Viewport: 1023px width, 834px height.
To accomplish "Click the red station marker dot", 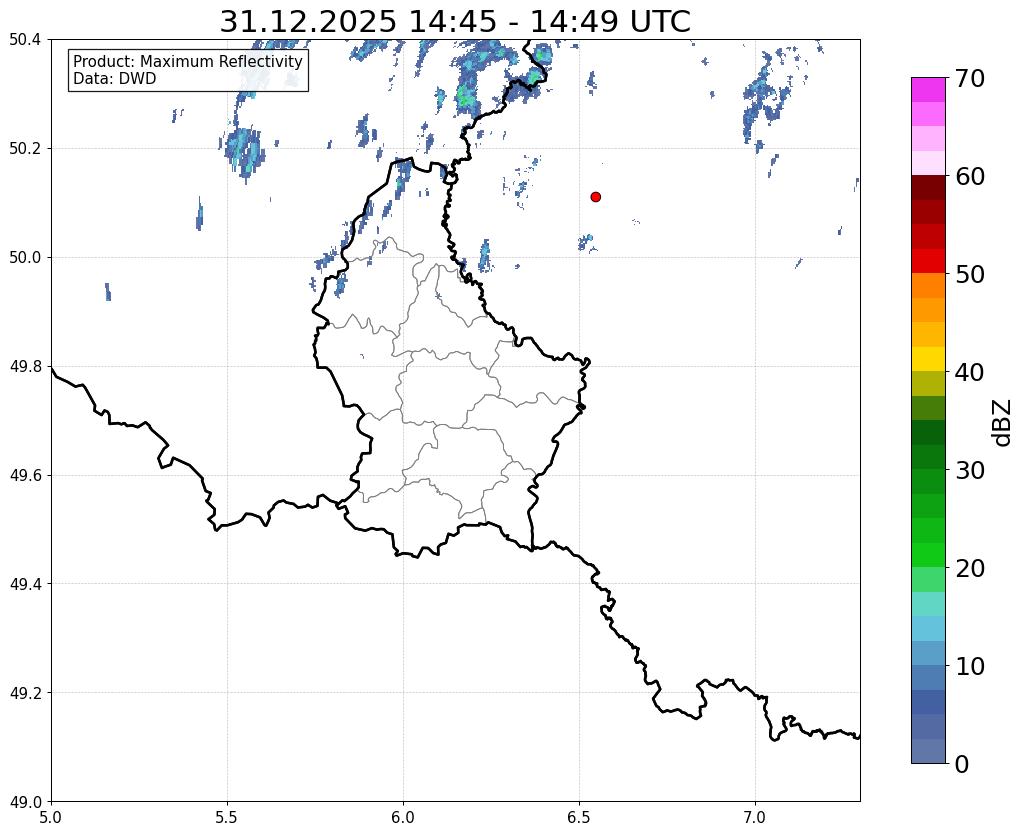I will (x=595, y=197).
